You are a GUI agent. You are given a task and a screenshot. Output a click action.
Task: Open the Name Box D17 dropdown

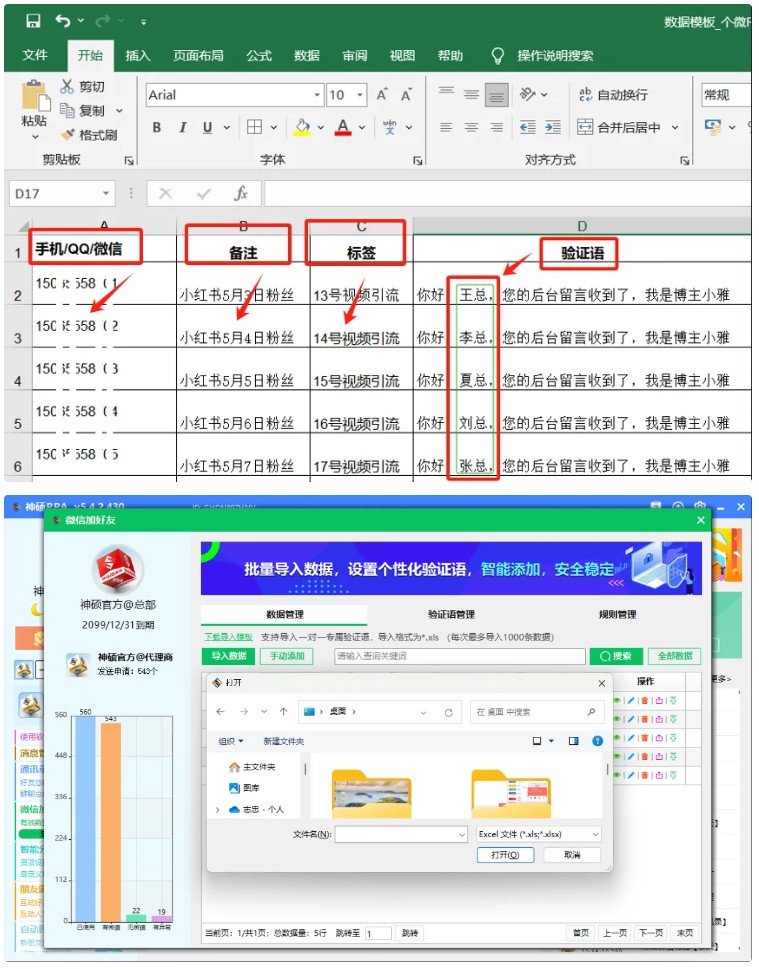pyautogui.click(x=106, y=193)
